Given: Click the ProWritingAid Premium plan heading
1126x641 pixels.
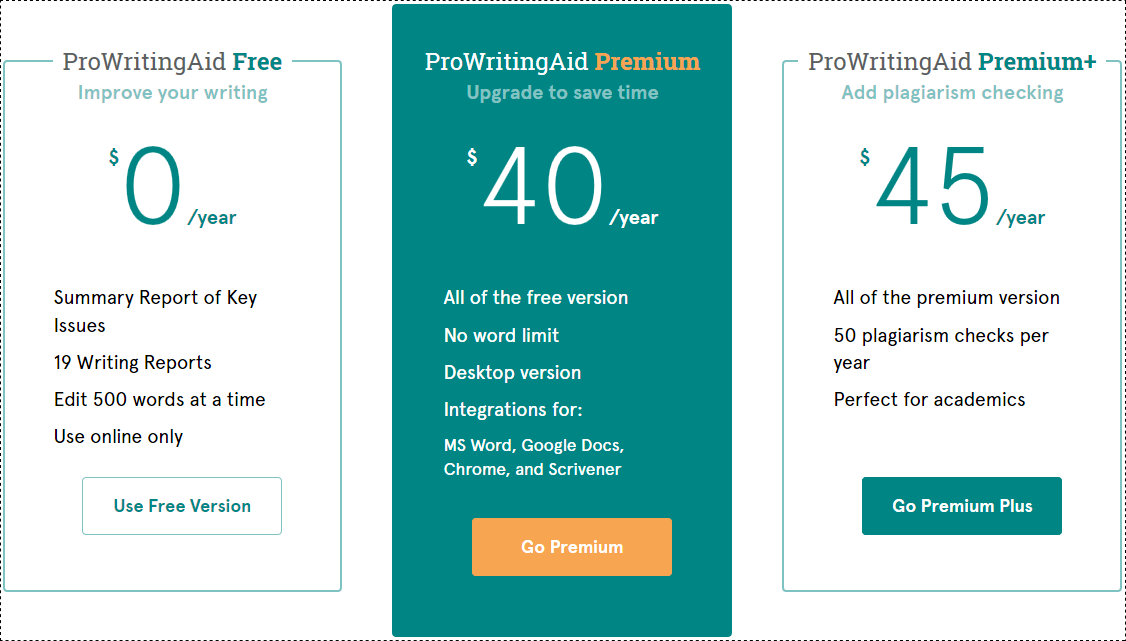Looking at the screenshot, I should tap(562, 62).
